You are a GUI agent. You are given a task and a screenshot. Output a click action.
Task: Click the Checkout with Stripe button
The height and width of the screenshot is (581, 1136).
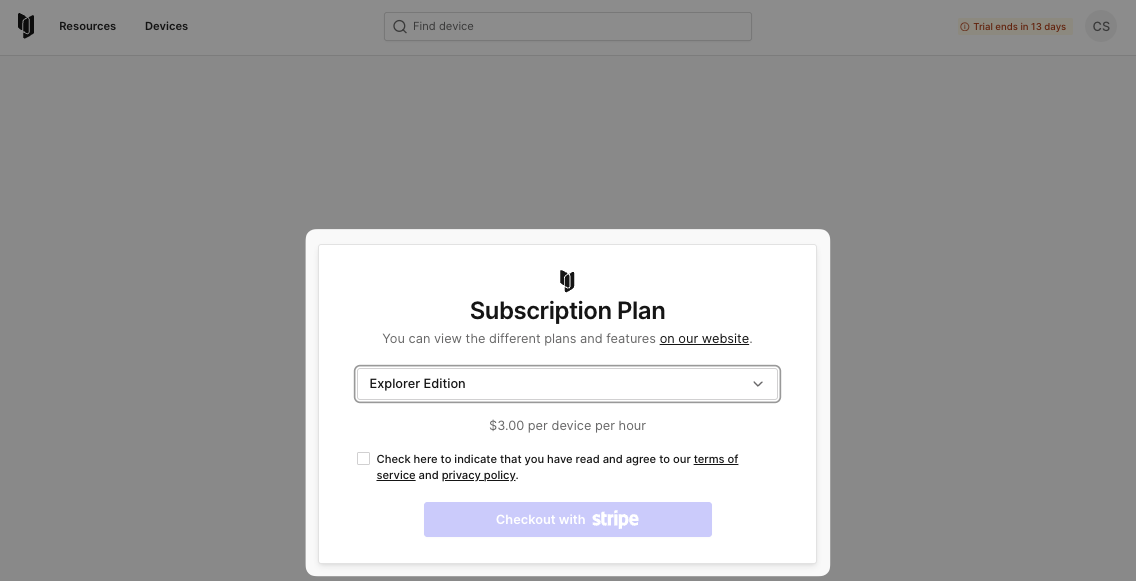click(x=567, y=519)
